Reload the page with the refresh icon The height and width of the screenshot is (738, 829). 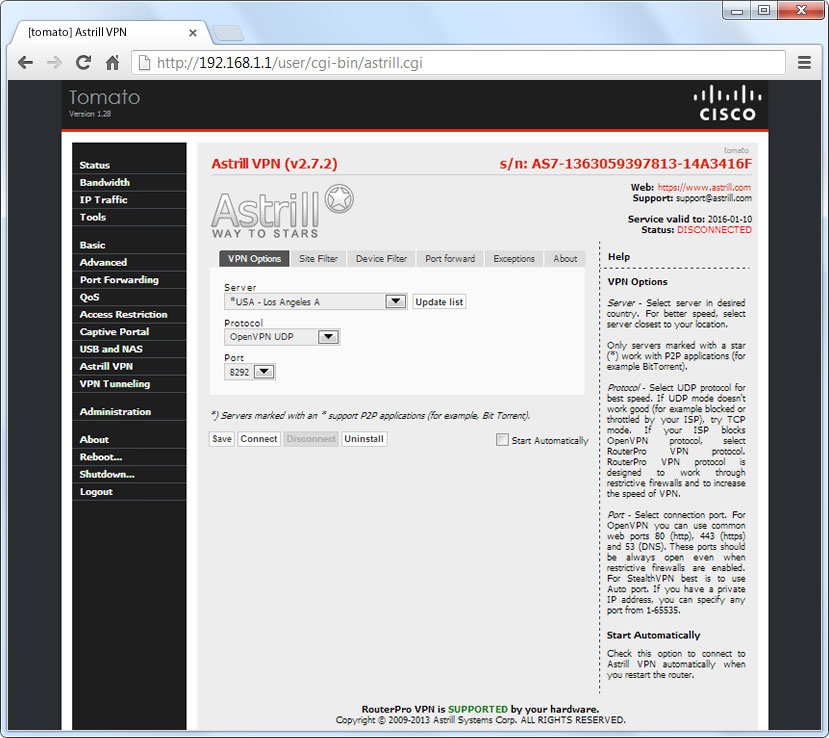84,63
